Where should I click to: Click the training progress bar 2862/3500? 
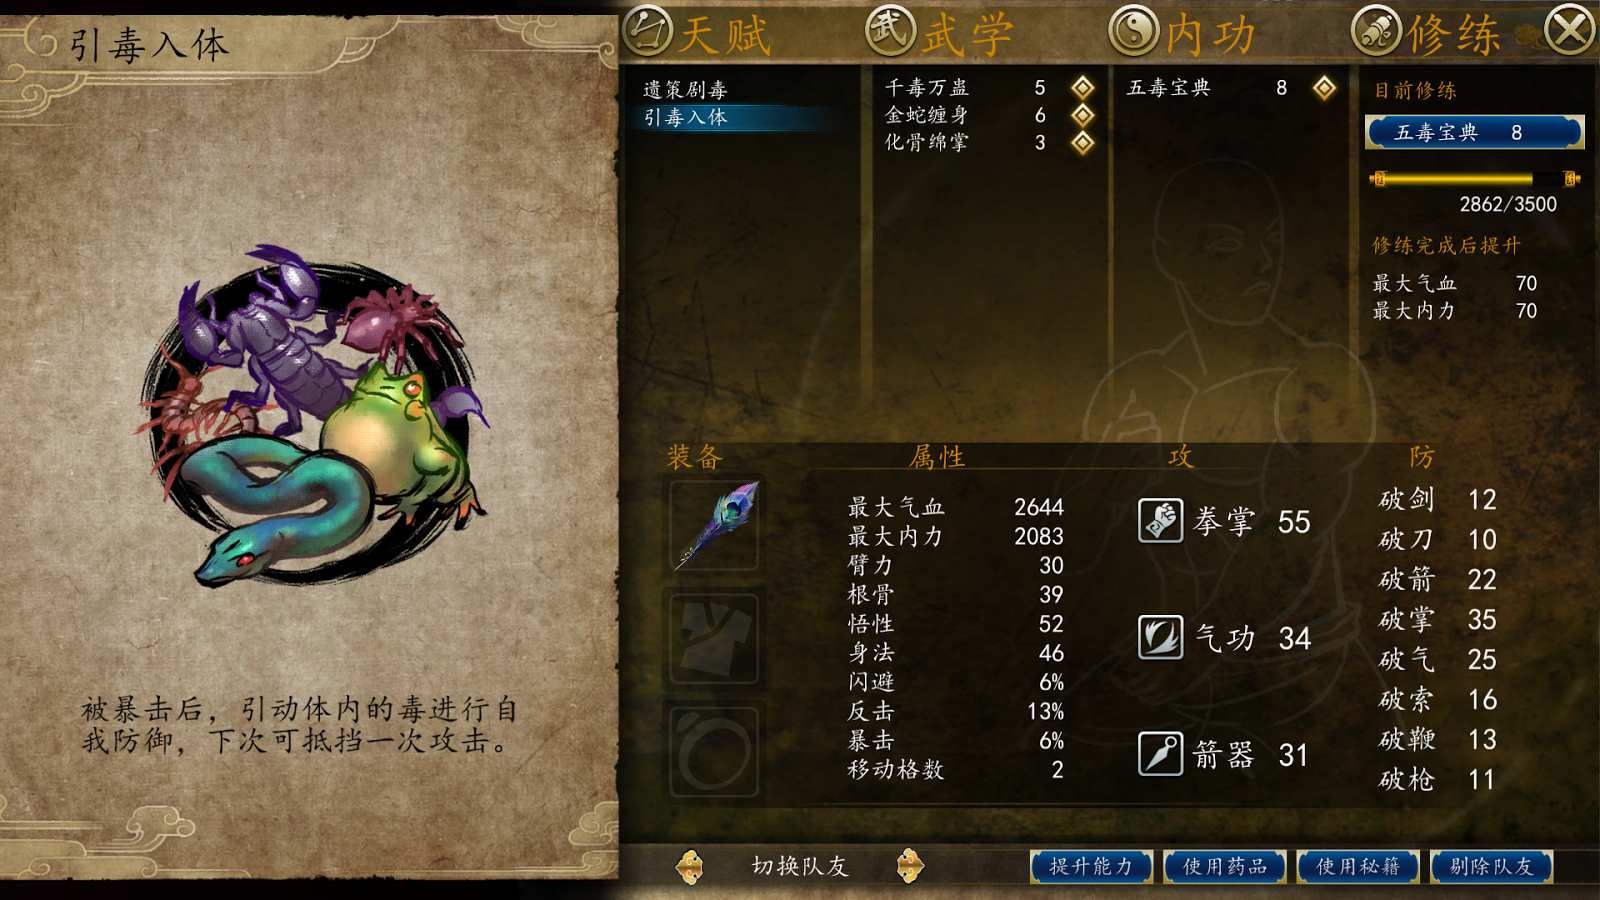[x=1474, y=179]
